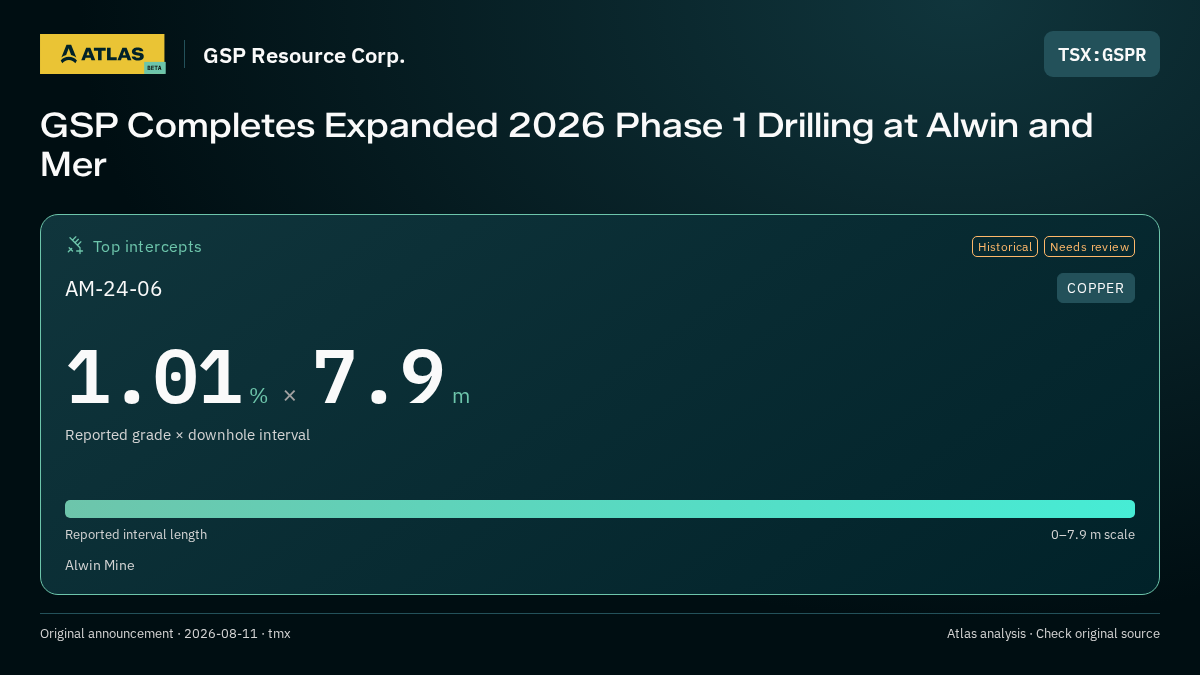Image resolution: width=1200 pixels, height=675 pixels.
Task: Select the Needs review tag
Action: click(1089, 247)
